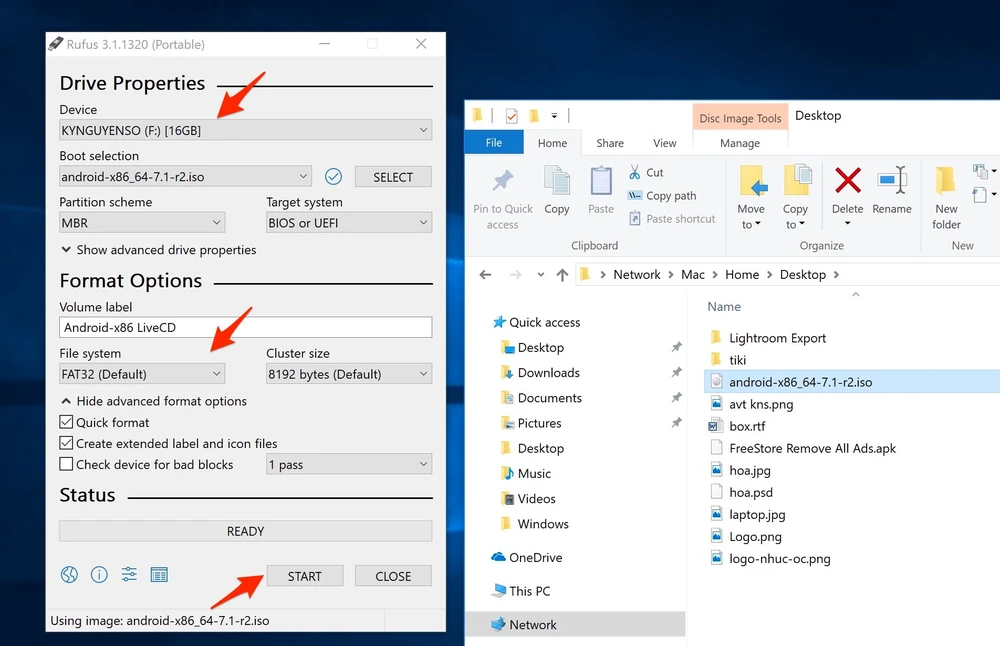Switch to the Share ribbon tab
The image size is (1000, 646).
[610, 143]
